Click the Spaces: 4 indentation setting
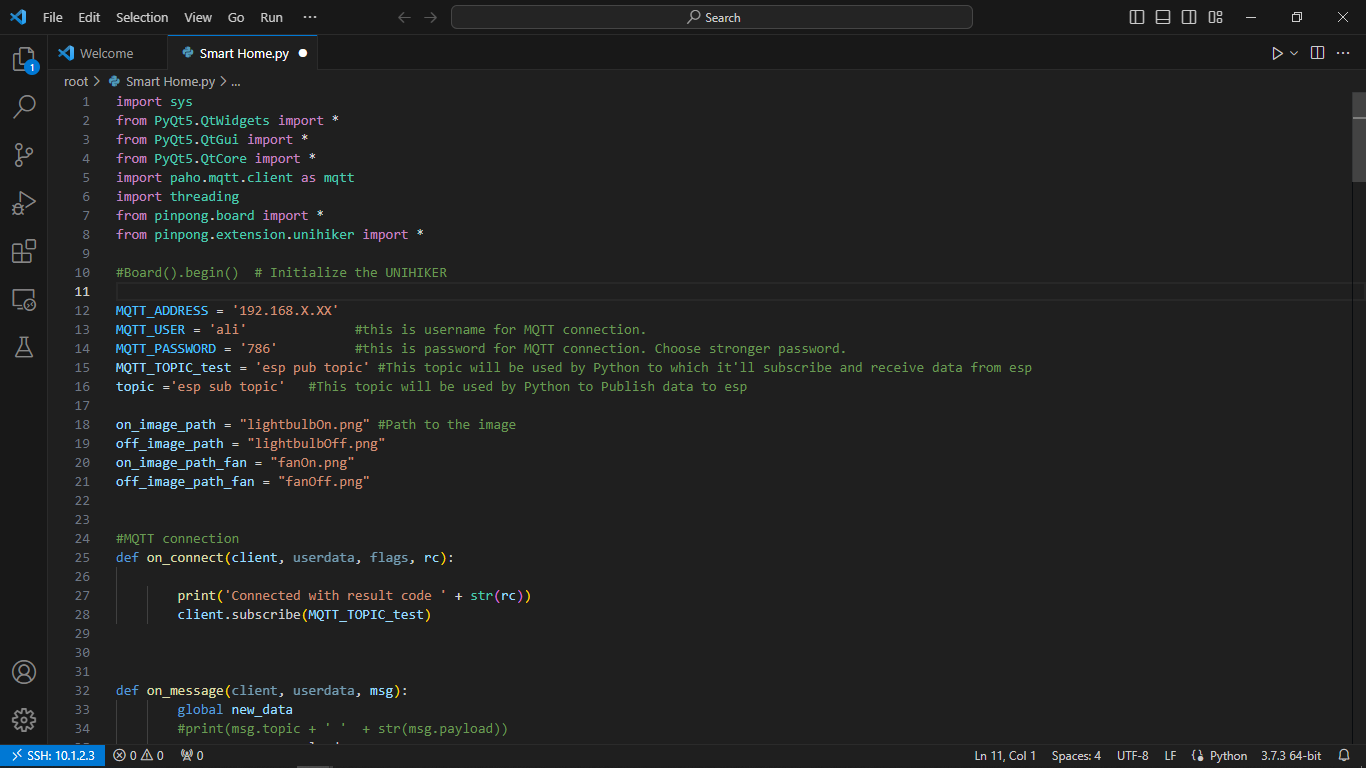 1076,756
